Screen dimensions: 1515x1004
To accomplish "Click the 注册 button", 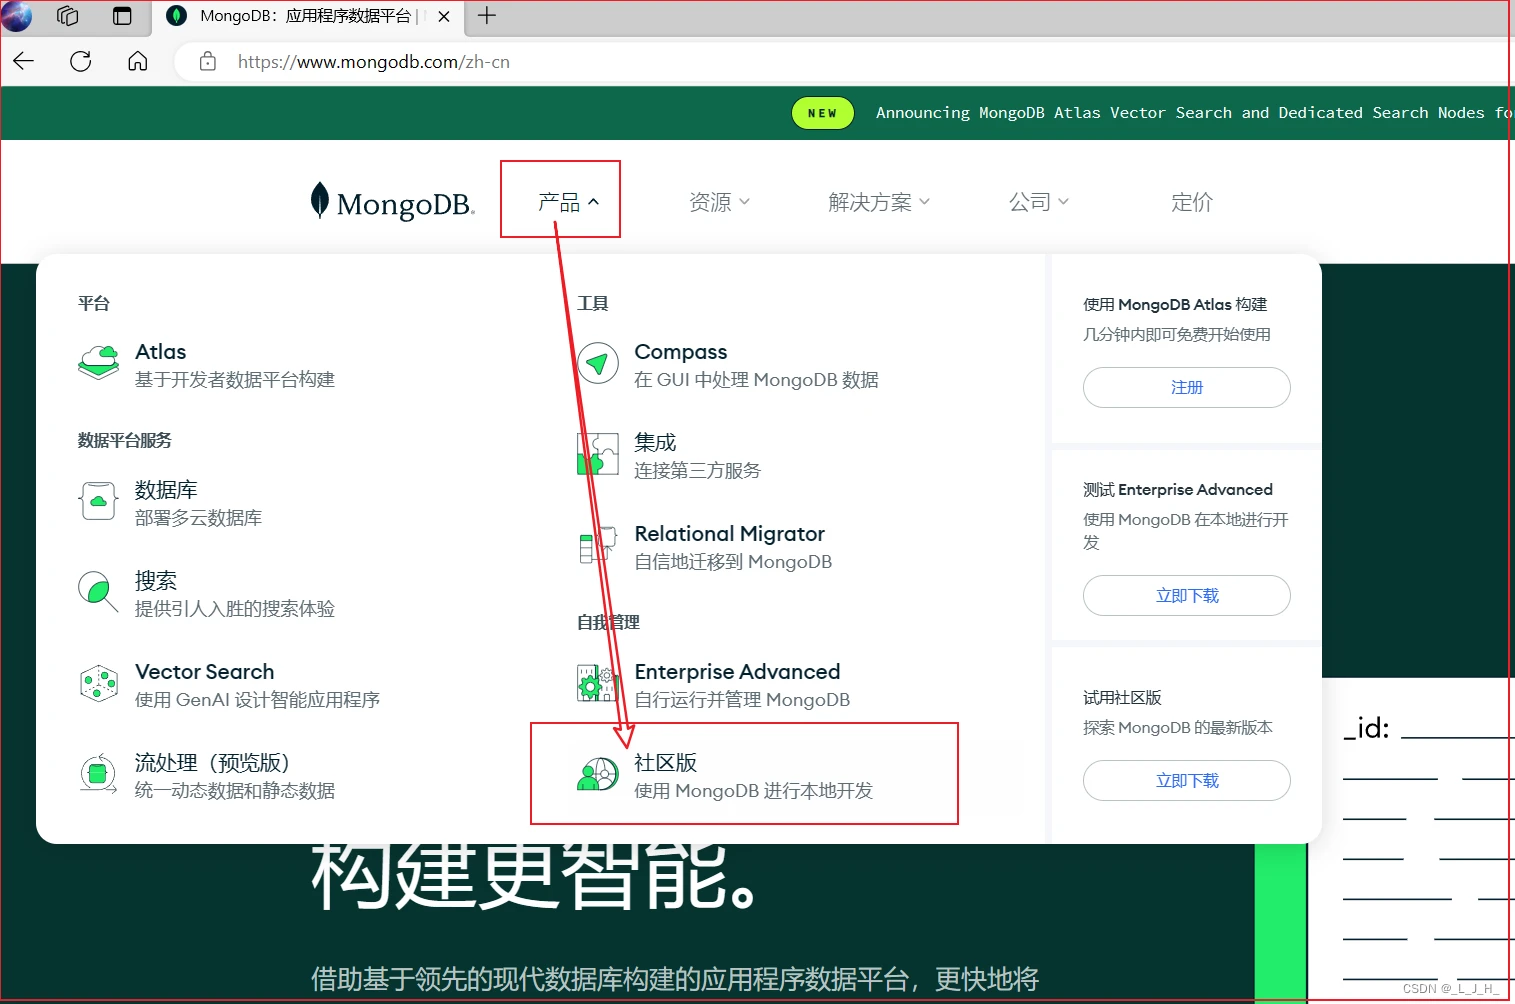I will 1186,387.
